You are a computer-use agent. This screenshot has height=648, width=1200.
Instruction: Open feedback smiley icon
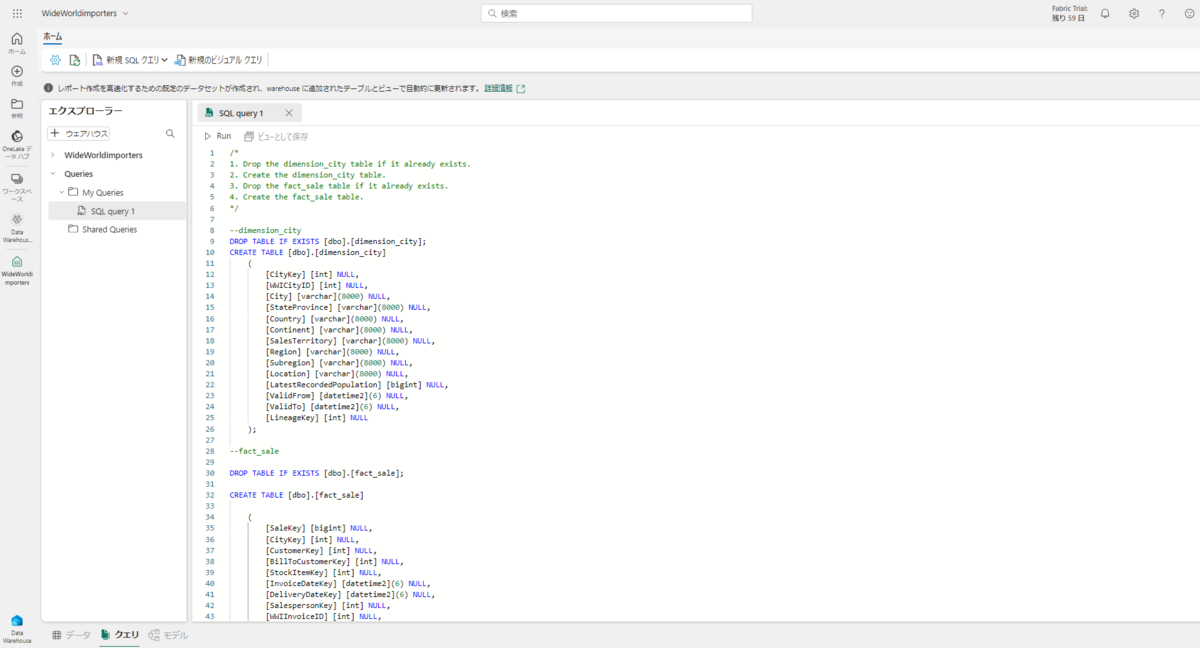[x=1189, y=13]
